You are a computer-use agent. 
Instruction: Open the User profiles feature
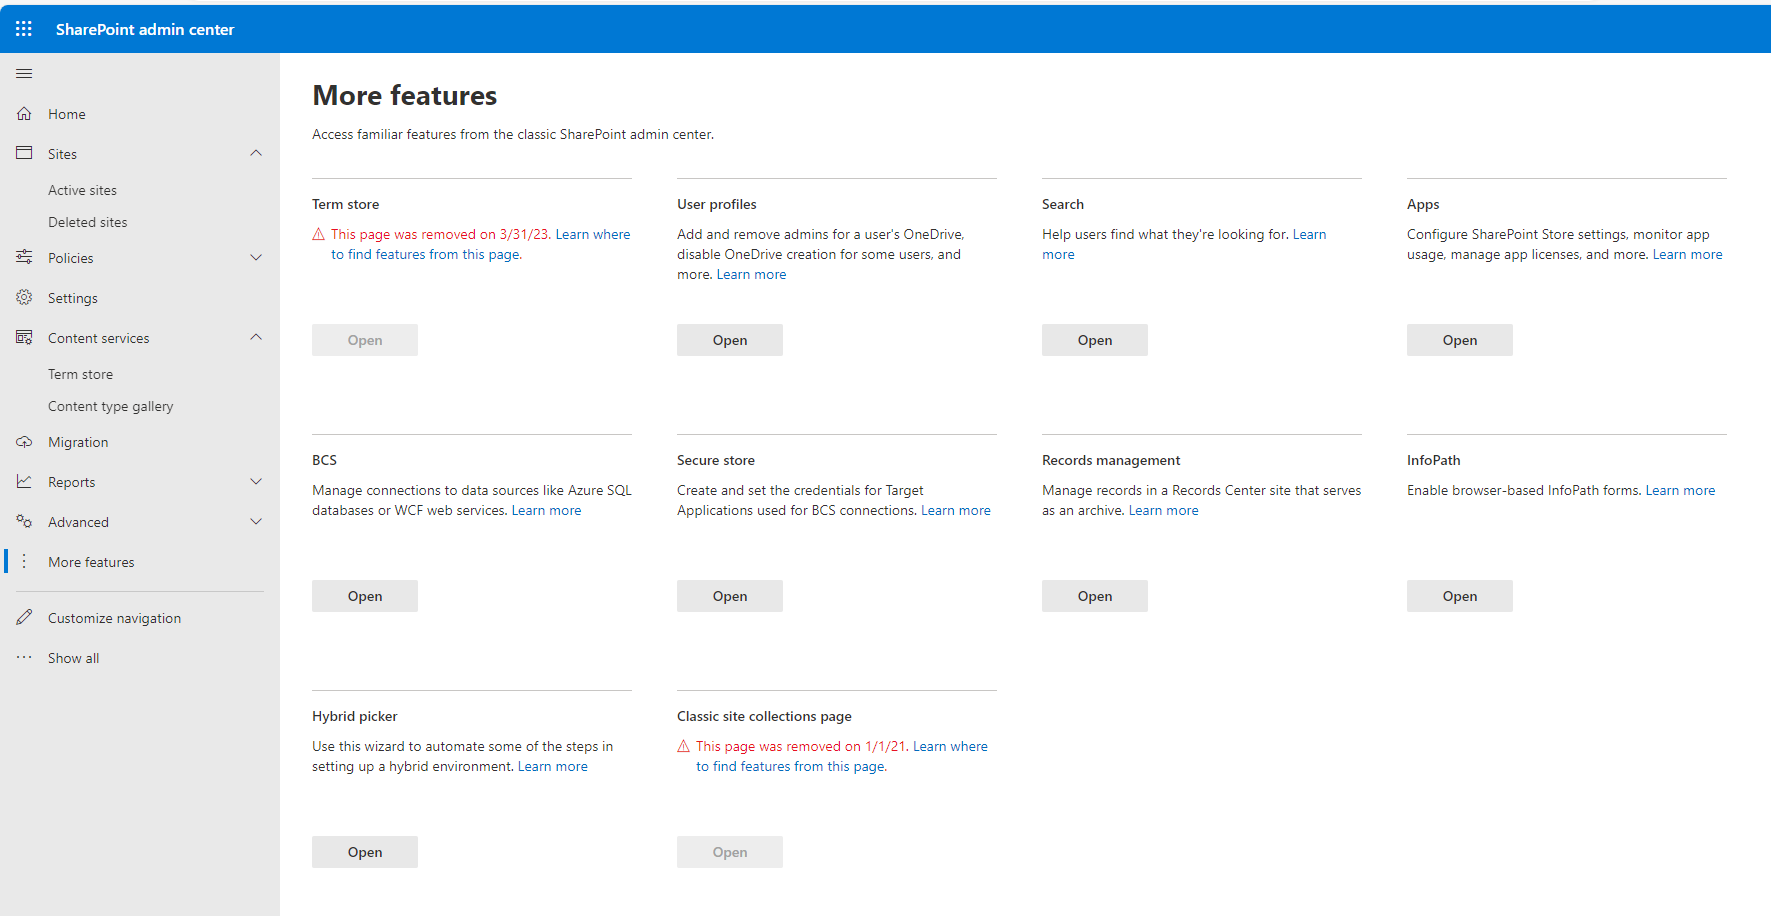point(729,339)
